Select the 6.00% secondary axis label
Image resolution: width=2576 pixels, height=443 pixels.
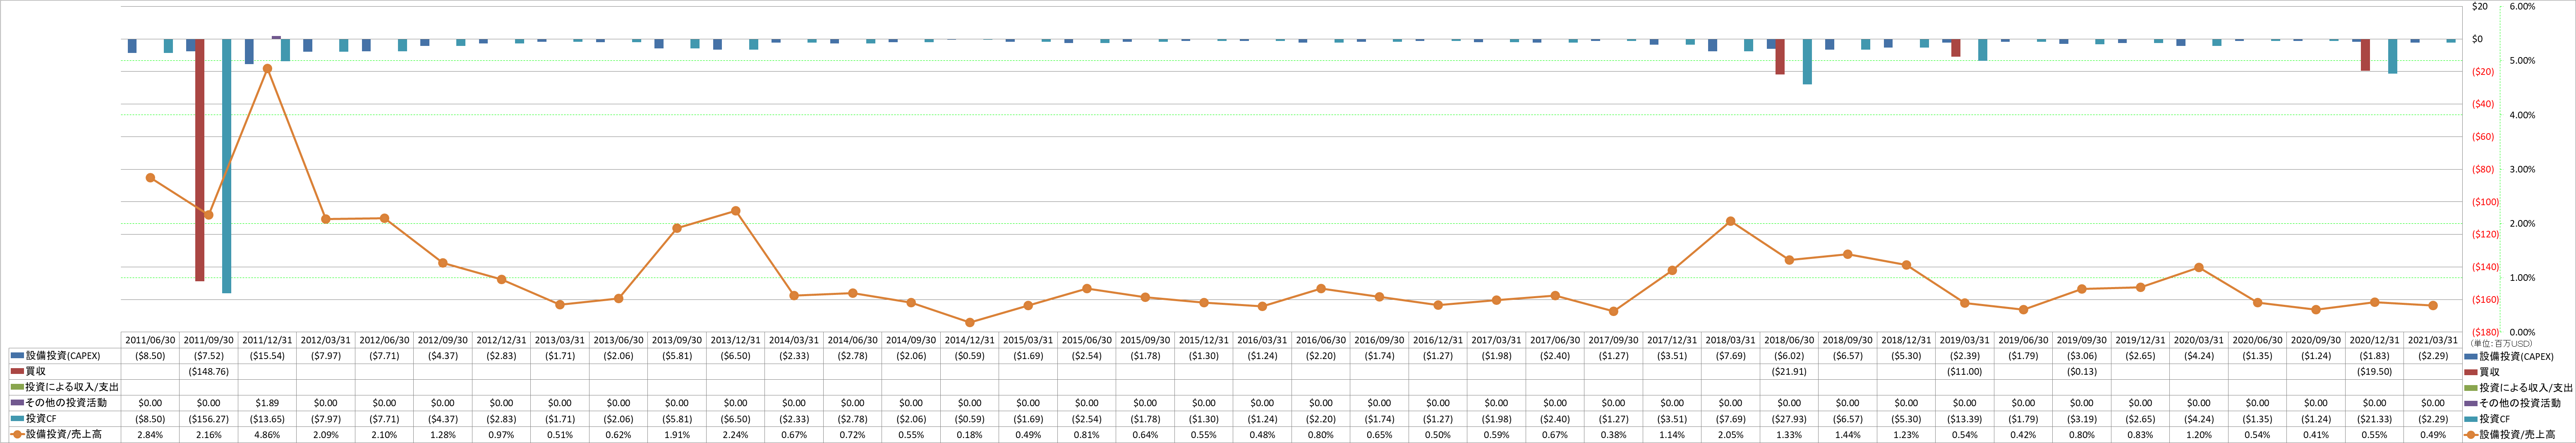tap(2523, 6)
